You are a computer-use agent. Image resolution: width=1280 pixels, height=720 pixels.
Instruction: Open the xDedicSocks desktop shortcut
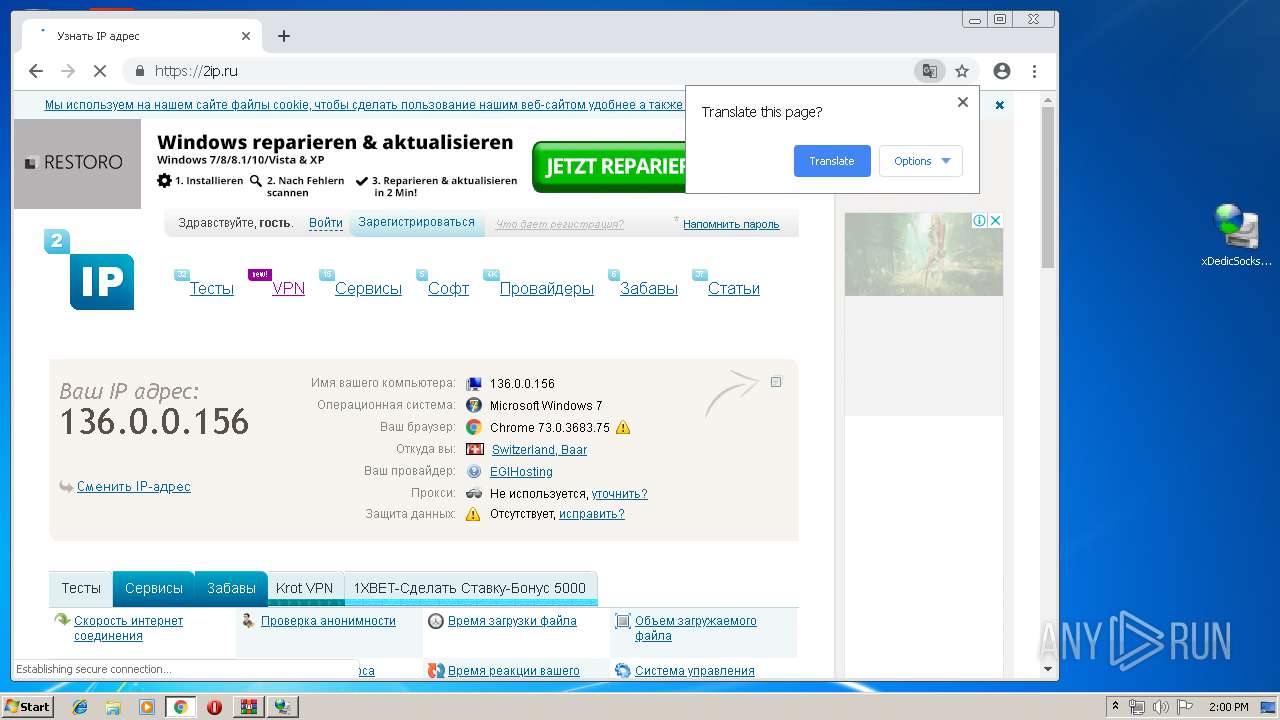pos(1237,236)
